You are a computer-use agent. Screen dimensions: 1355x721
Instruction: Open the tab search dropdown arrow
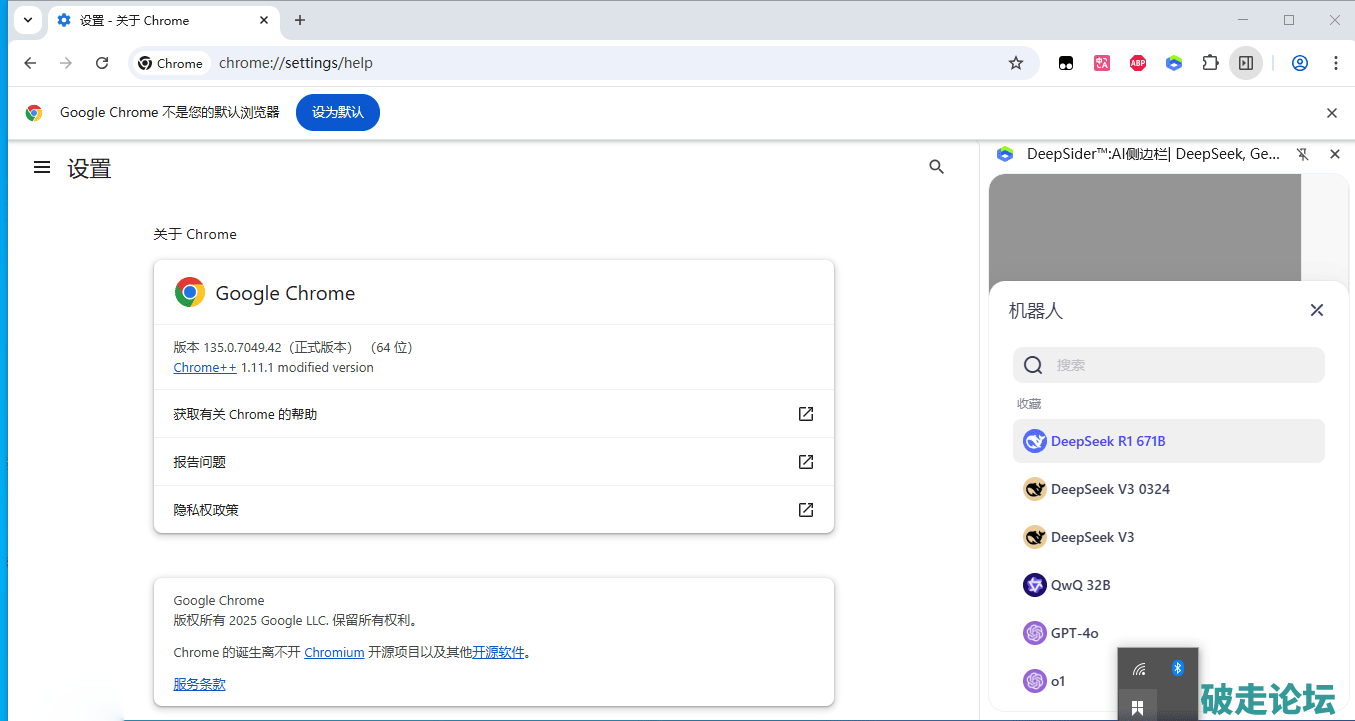pos(28,20)
